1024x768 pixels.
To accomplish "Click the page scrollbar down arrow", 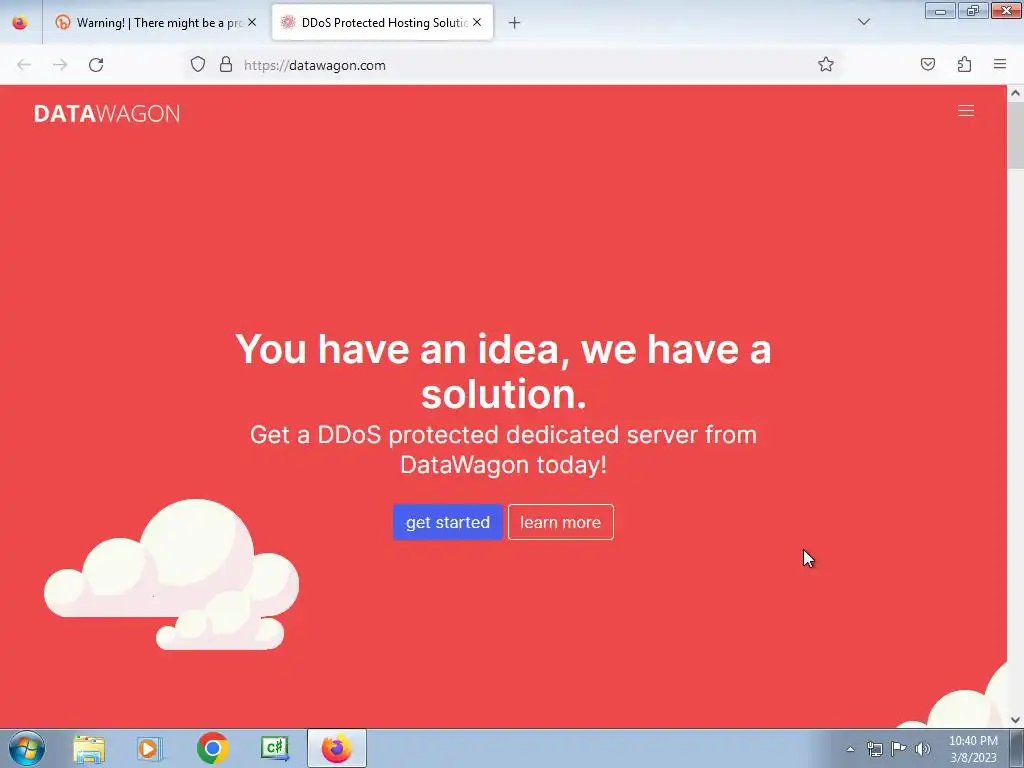I will (1015, 720).
